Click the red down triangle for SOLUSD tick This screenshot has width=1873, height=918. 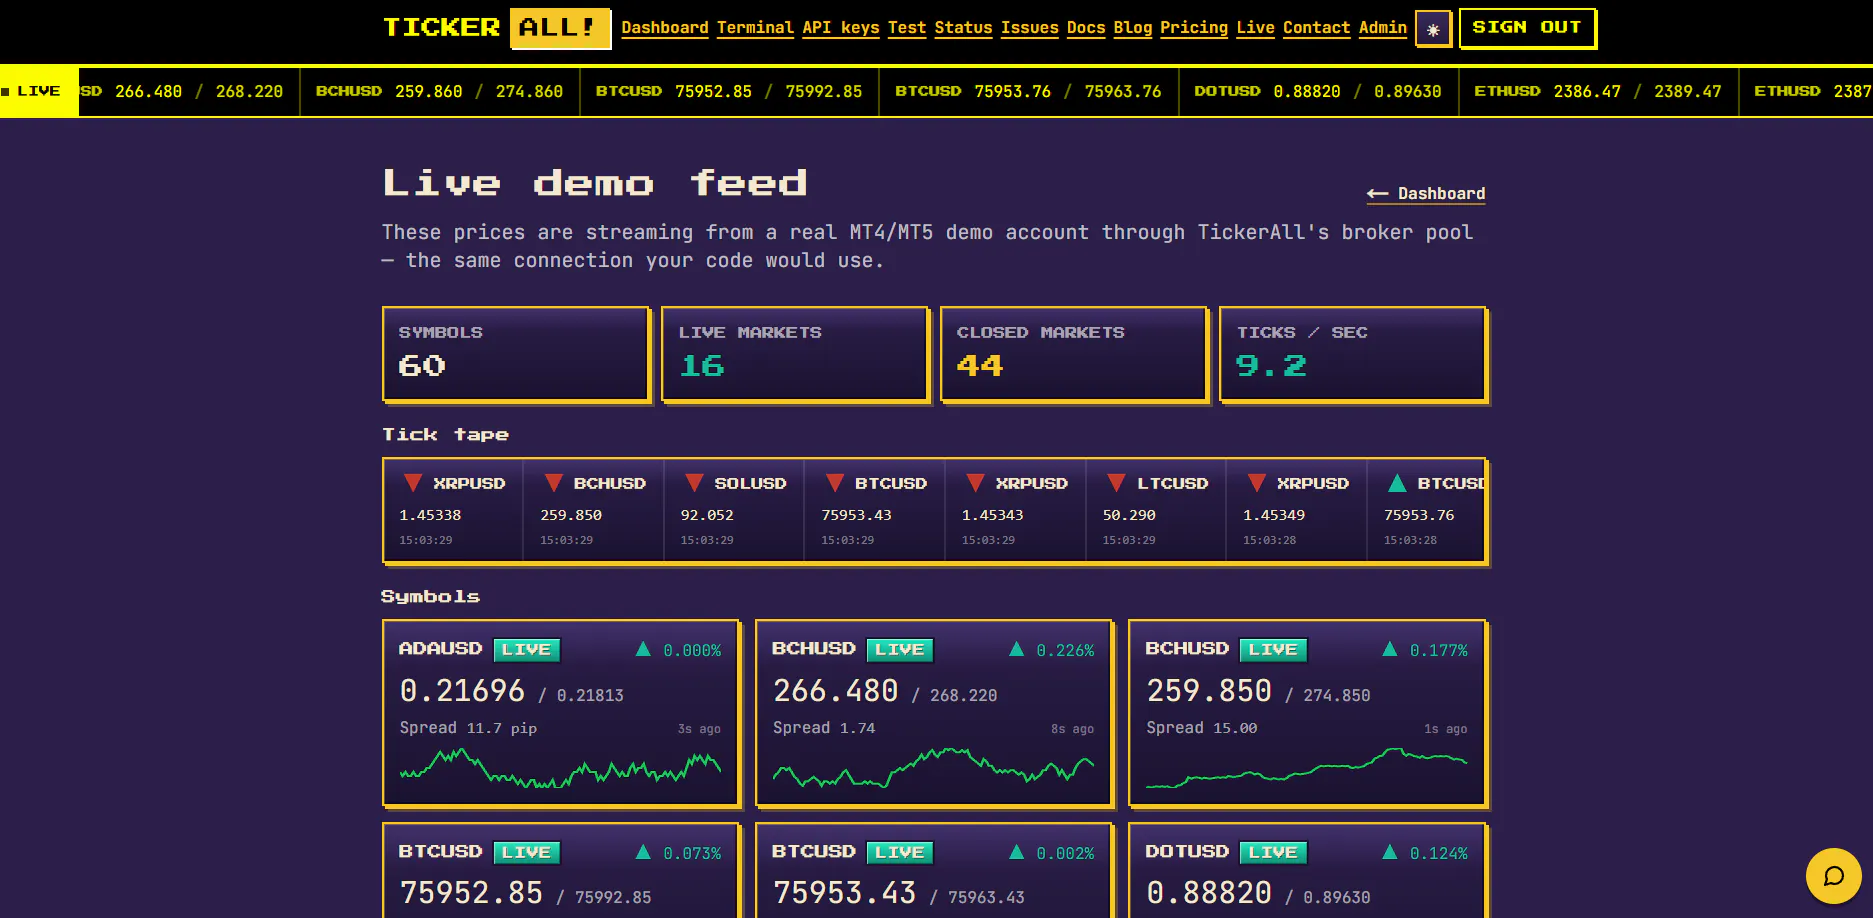click(694, 483)
